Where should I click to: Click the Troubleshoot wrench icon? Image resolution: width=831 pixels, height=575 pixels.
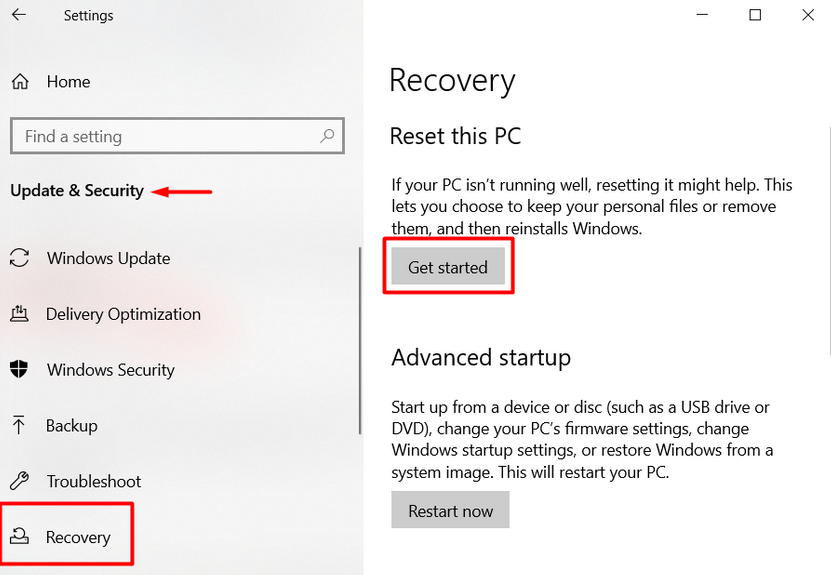[19, 482]
